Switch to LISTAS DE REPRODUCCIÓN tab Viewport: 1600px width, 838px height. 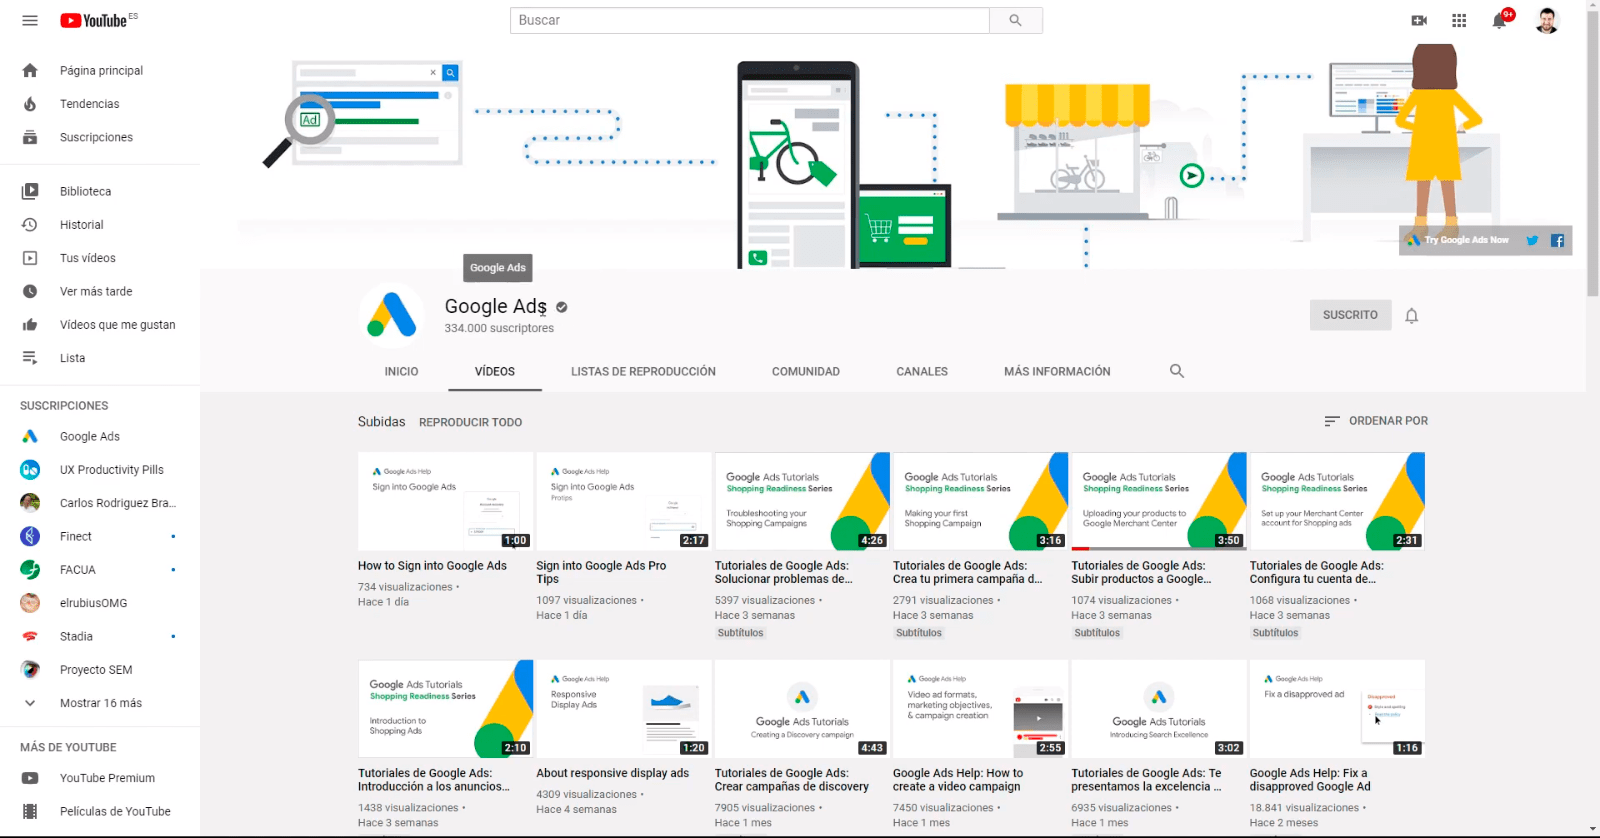[x=643, y=371]
